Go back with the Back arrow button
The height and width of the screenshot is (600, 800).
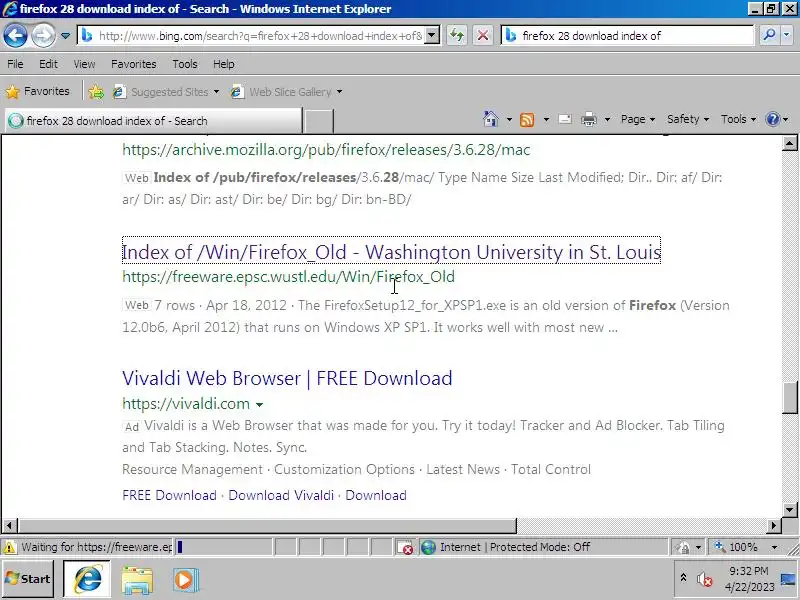pos(15,35)
